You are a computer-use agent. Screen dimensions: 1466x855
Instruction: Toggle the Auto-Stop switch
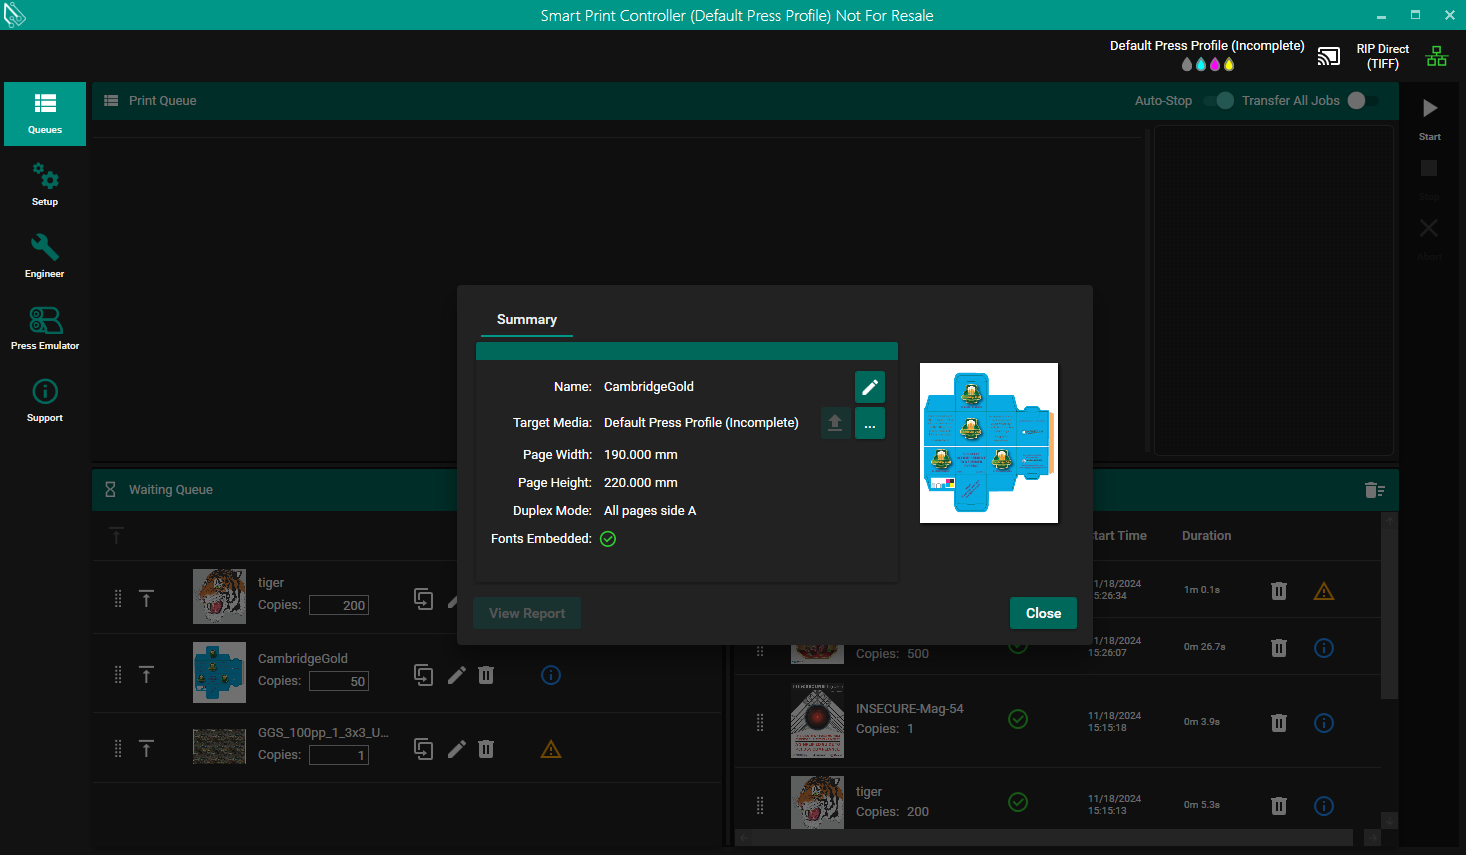coord(1219,101)
